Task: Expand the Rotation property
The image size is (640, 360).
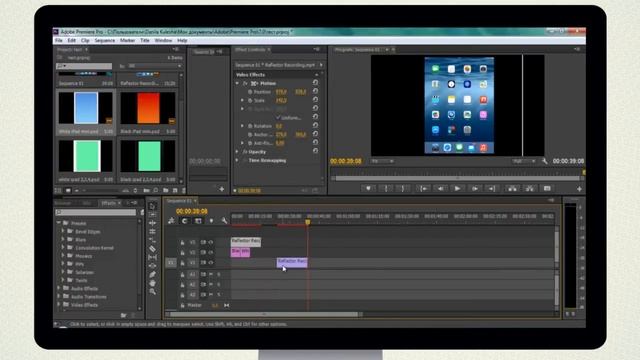Action: coord(242,126)
